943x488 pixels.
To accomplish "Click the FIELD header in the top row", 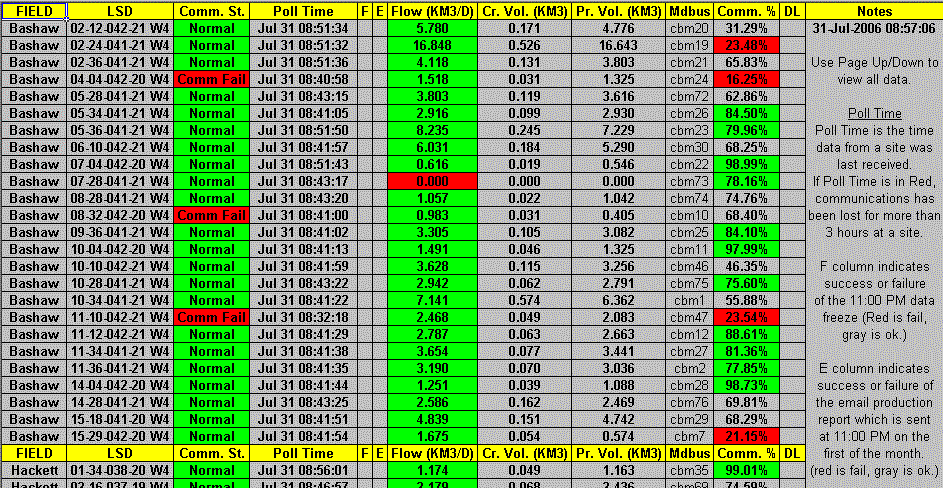I will (34, 11).
